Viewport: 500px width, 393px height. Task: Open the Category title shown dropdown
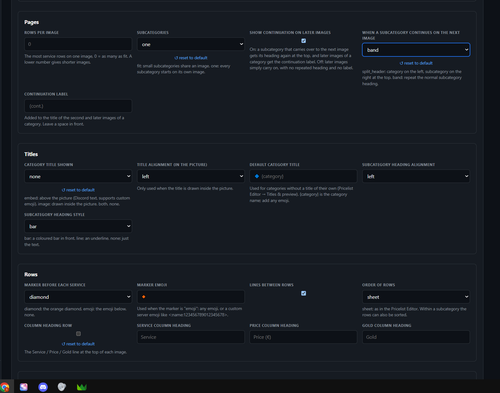[78, 176]
